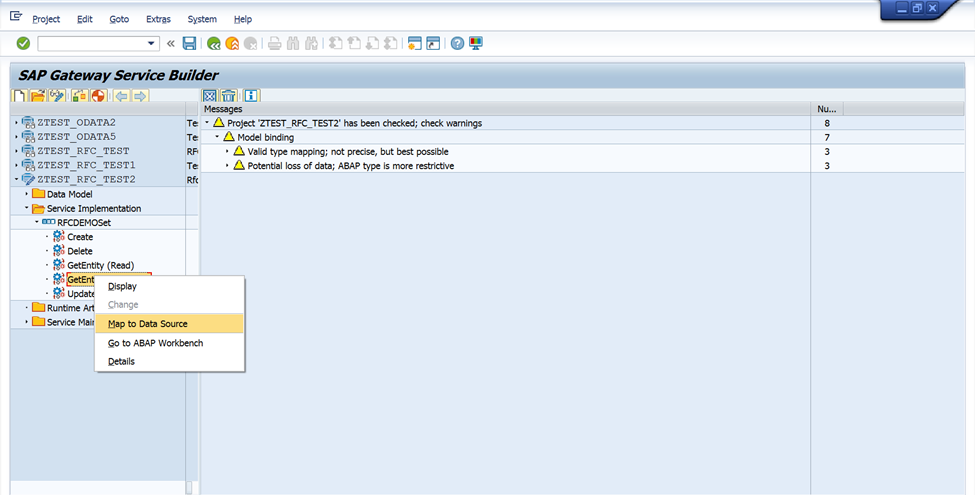
Task: Click the First Page icon
Action: click(x=335, y=43)
